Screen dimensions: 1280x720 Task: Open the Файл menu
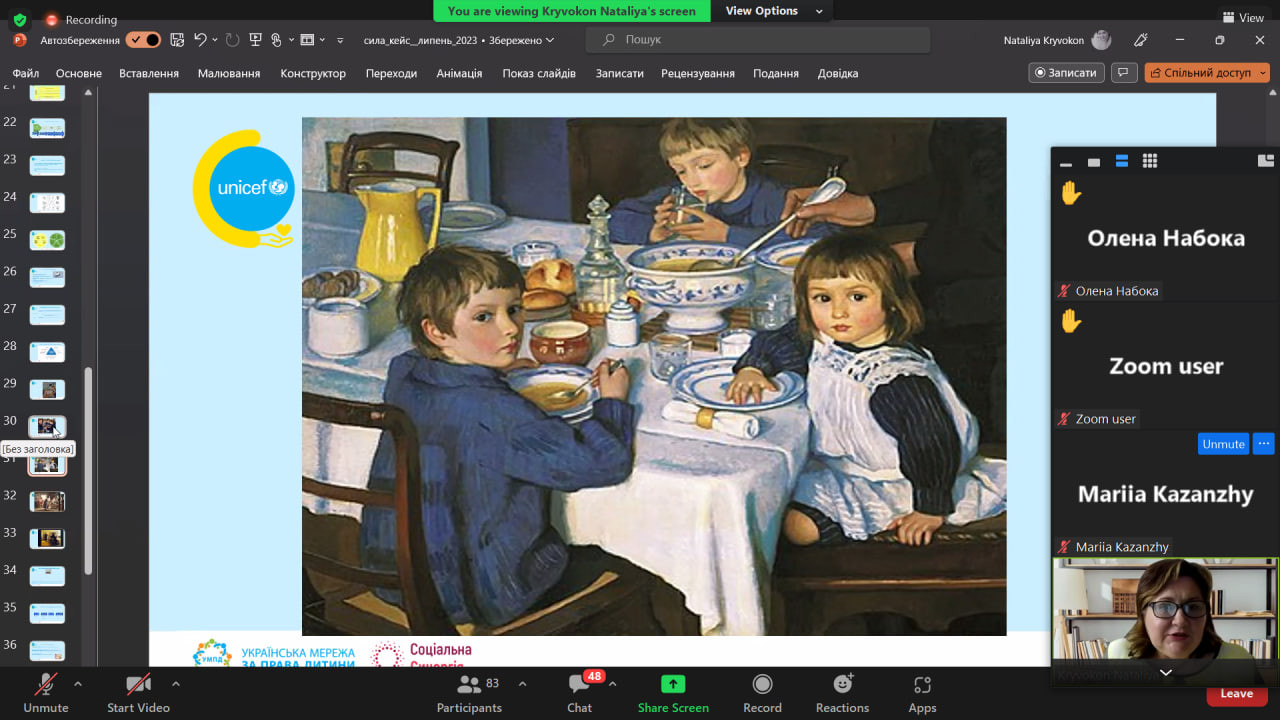(26, 73)
